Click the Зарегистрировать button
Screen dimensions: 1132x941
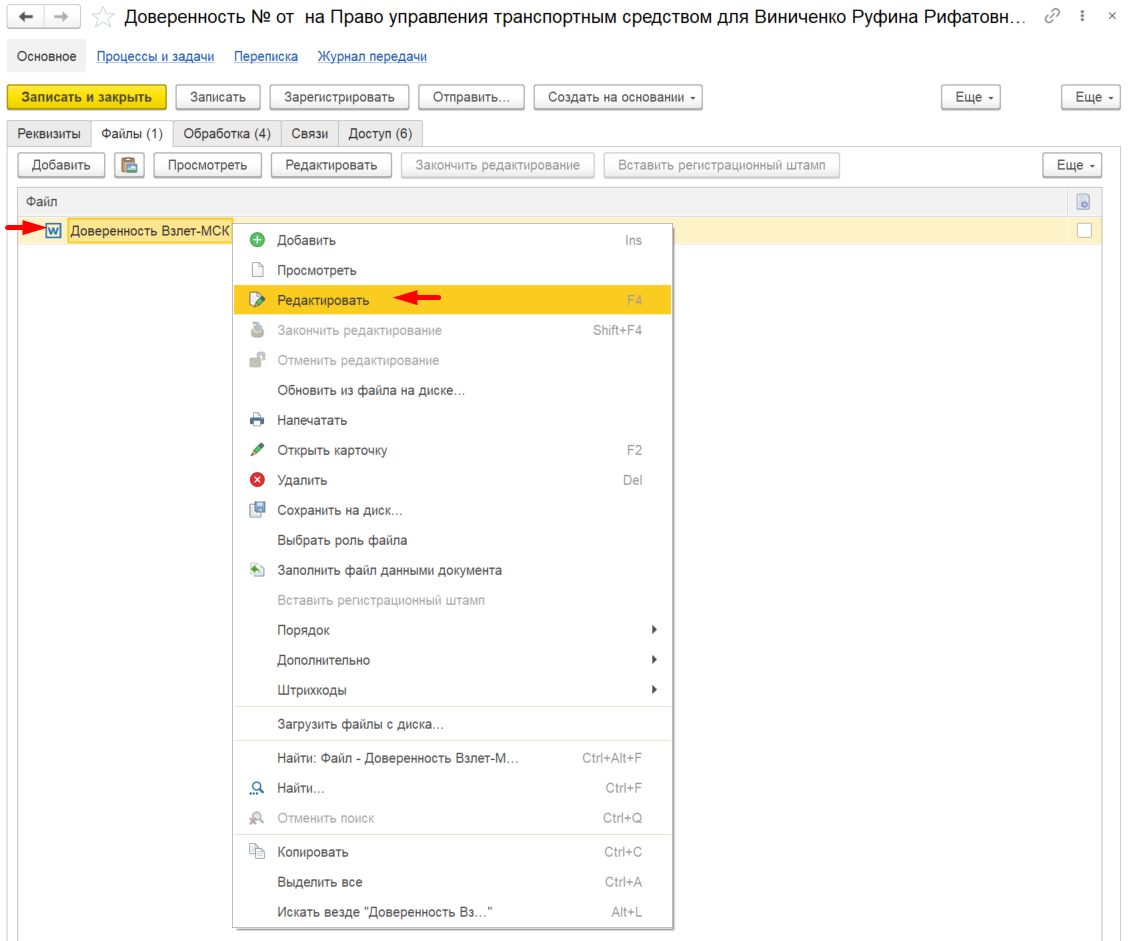tap(339, 97)
